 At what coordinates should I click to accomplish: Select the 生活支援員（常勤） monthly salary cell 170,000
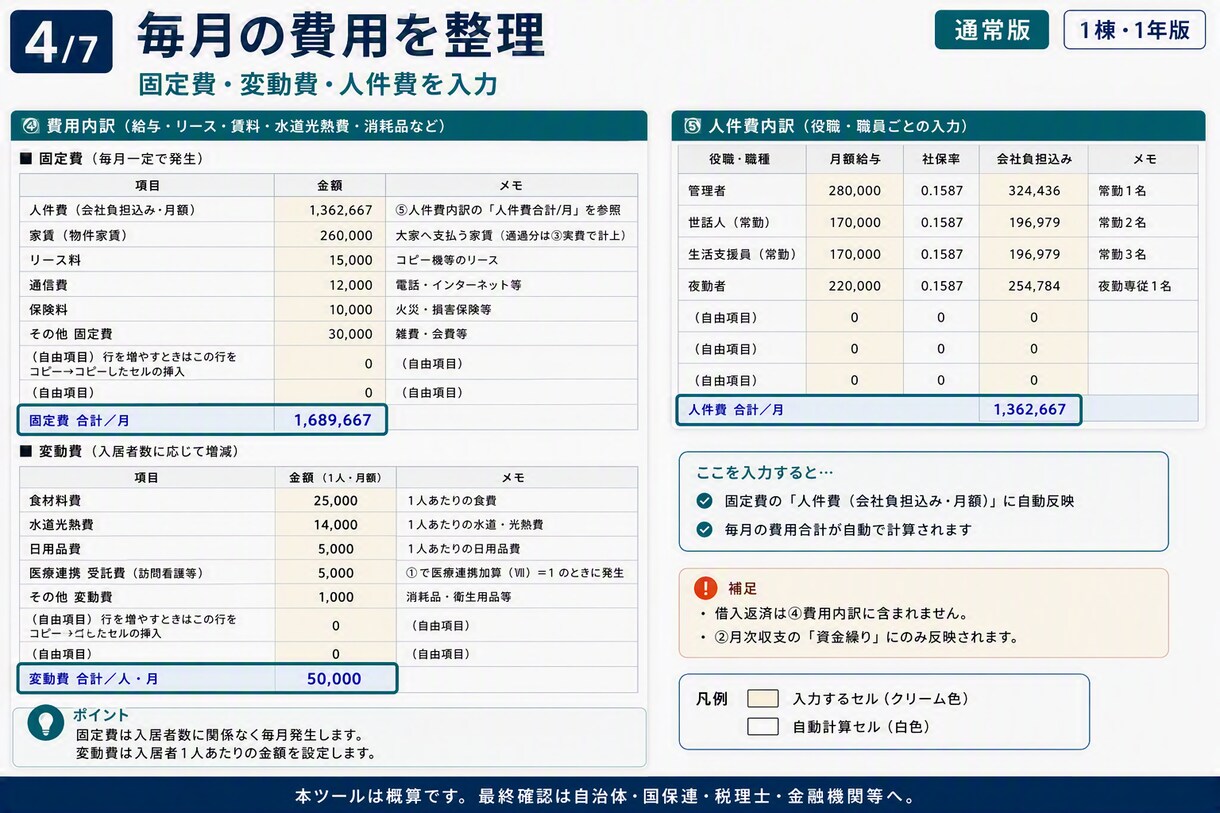click(x=855, y=254)
